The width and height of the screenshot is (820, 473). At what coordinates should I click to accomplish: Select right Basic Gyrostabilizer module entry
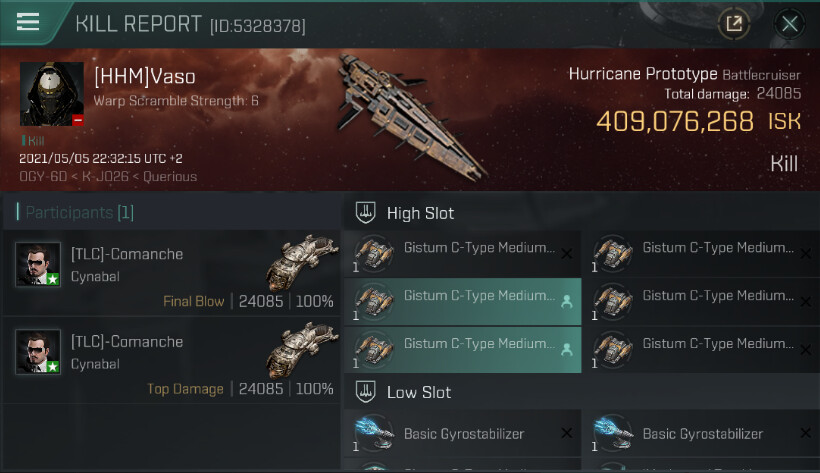701,433
